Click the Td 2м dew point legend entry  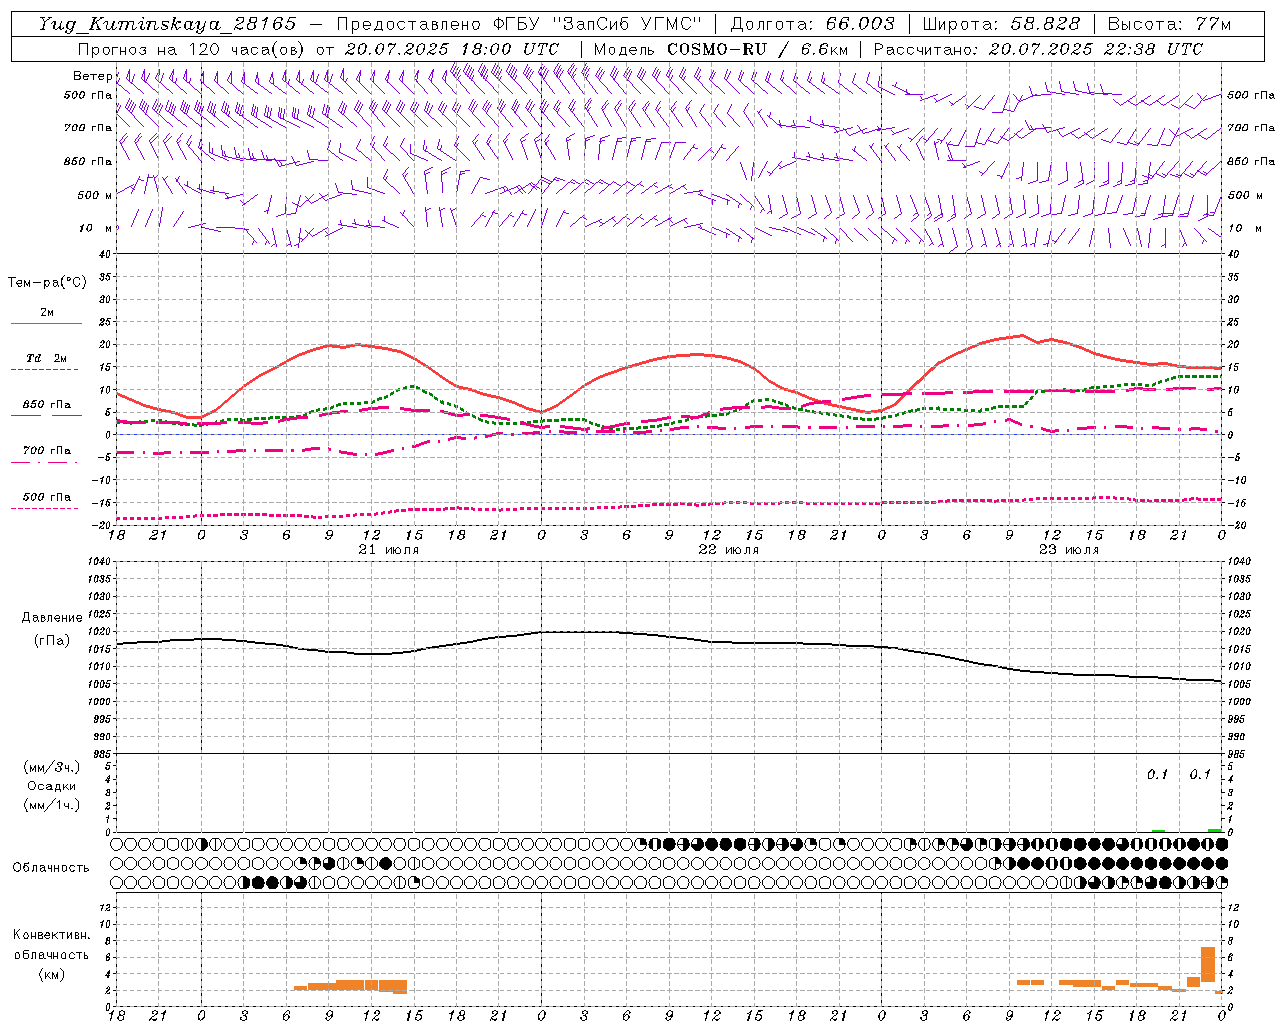46,358
